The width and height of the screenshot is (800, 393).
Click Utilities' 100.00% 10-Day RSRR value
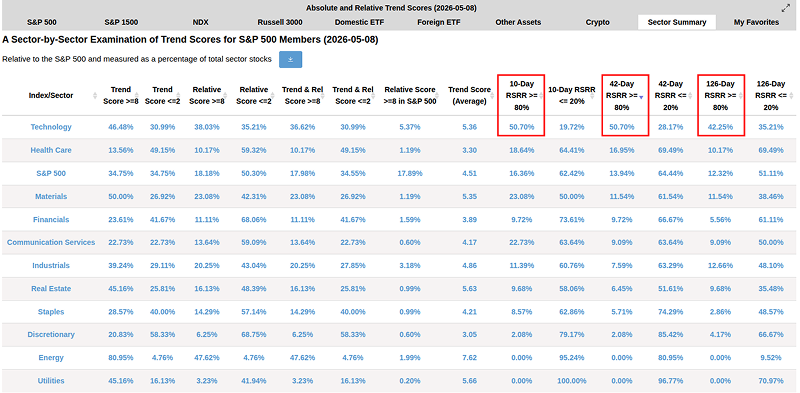tap(571, 381)
